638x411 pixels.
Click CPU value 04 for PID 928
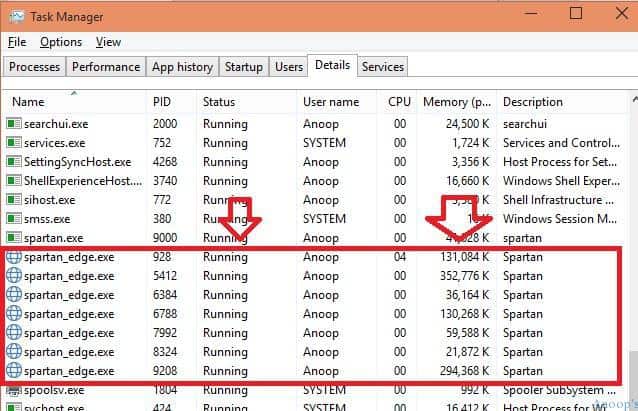(x=400, y=257)
